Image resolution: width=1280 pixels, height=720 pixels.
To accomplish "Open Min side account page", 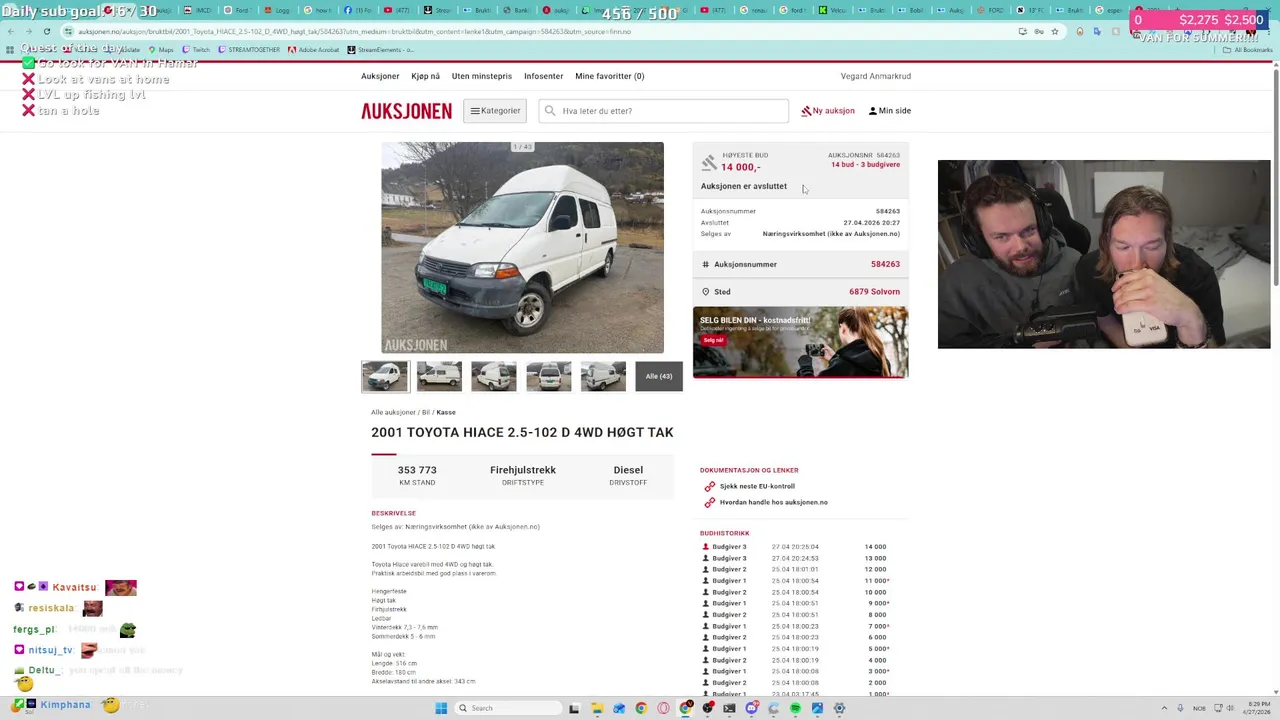I will pyautogui.click(x=890, y=111).
